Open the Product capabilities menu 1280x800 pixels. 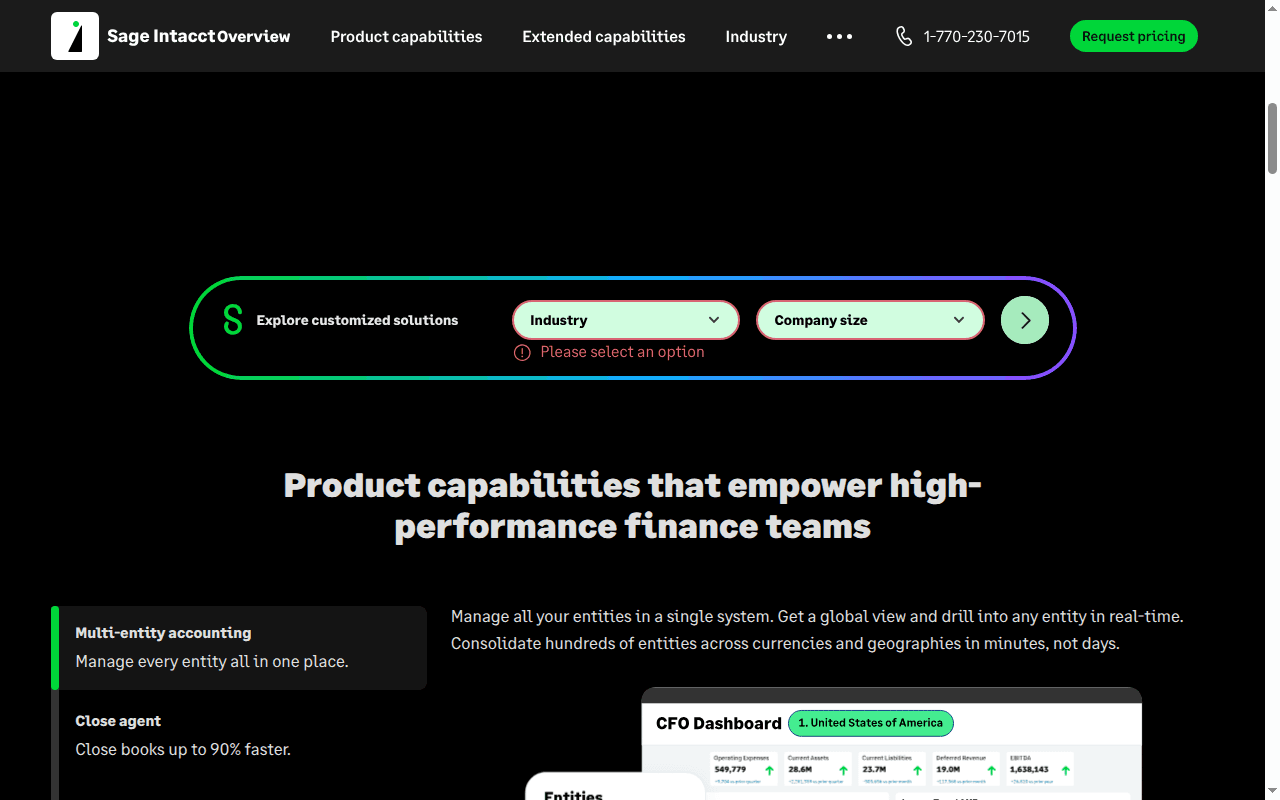(406, 37)
